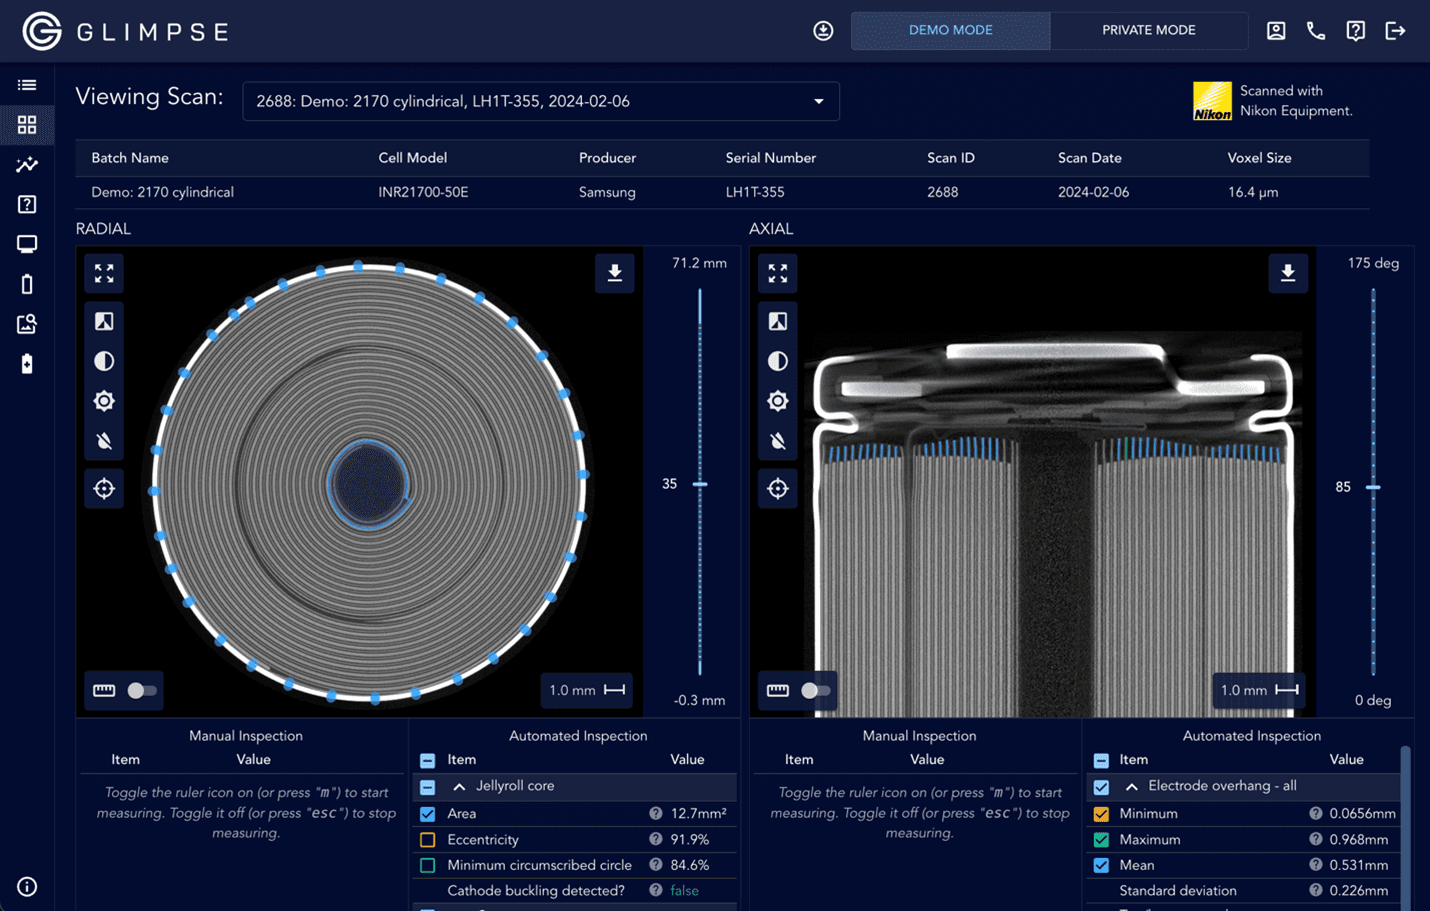This screenshot has height=911, width=1430.
Task: Click the logout icon in top bar
Action: pos(1395,31)
